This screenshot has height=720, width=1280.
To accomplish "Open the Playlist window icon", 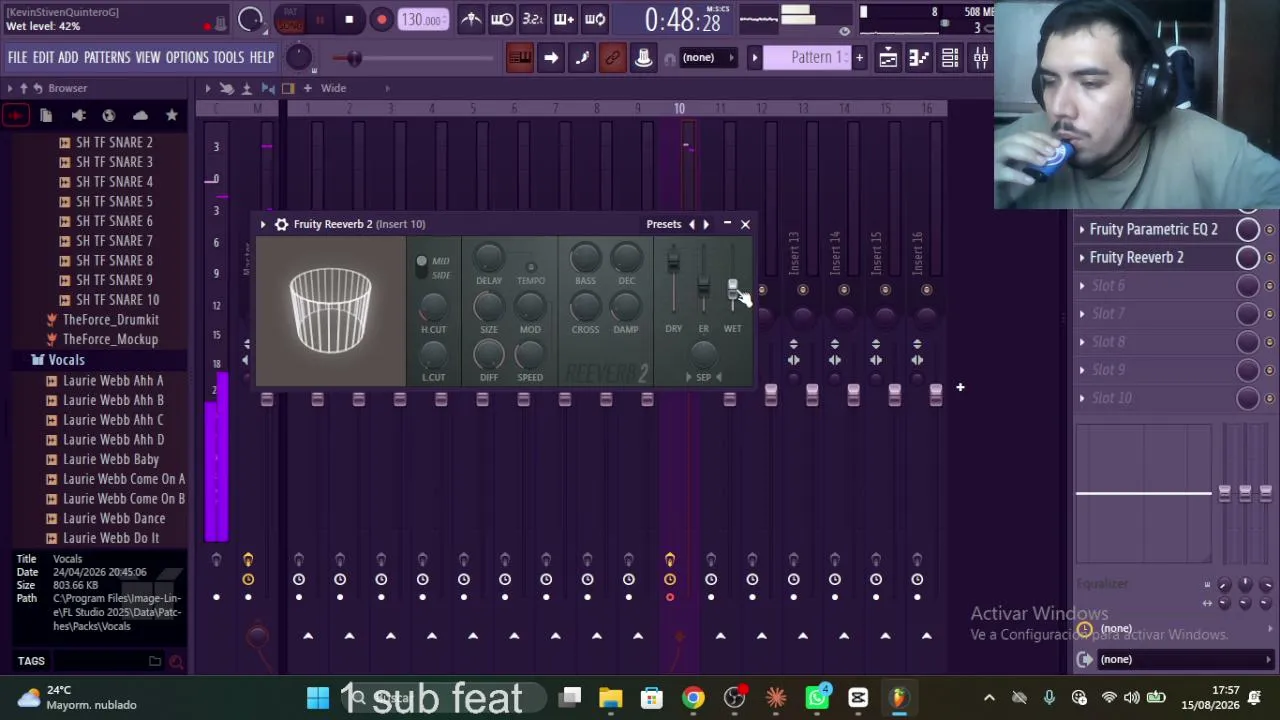I will click(888, 58).
